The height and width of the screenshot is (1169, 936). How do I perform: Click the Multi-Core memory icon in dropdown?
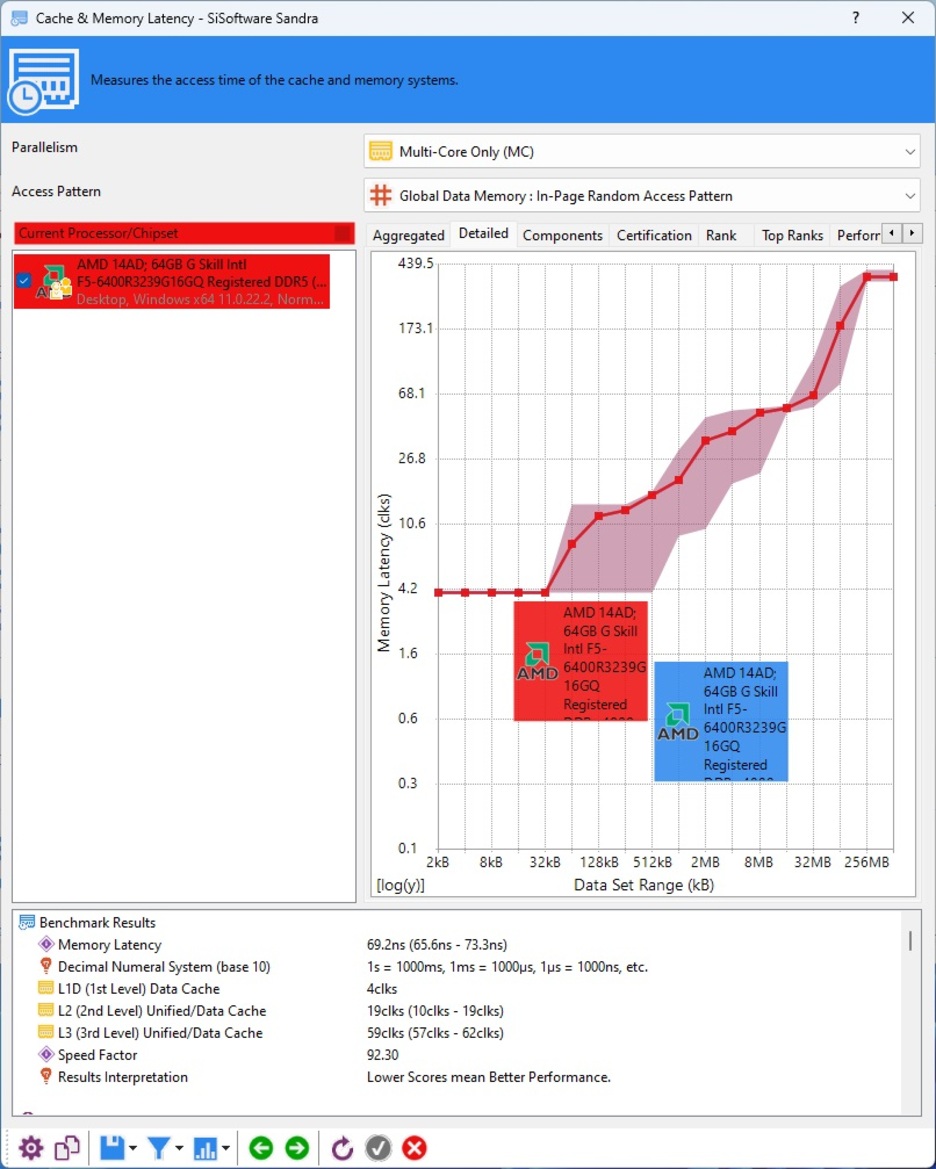(x=380, y=151)
